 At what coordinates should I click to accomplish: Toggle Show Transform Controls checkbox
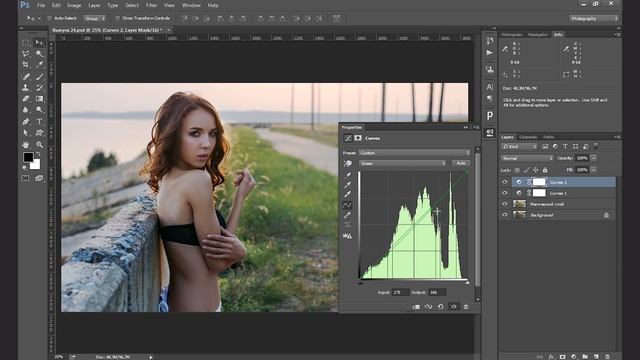[118, 18]
